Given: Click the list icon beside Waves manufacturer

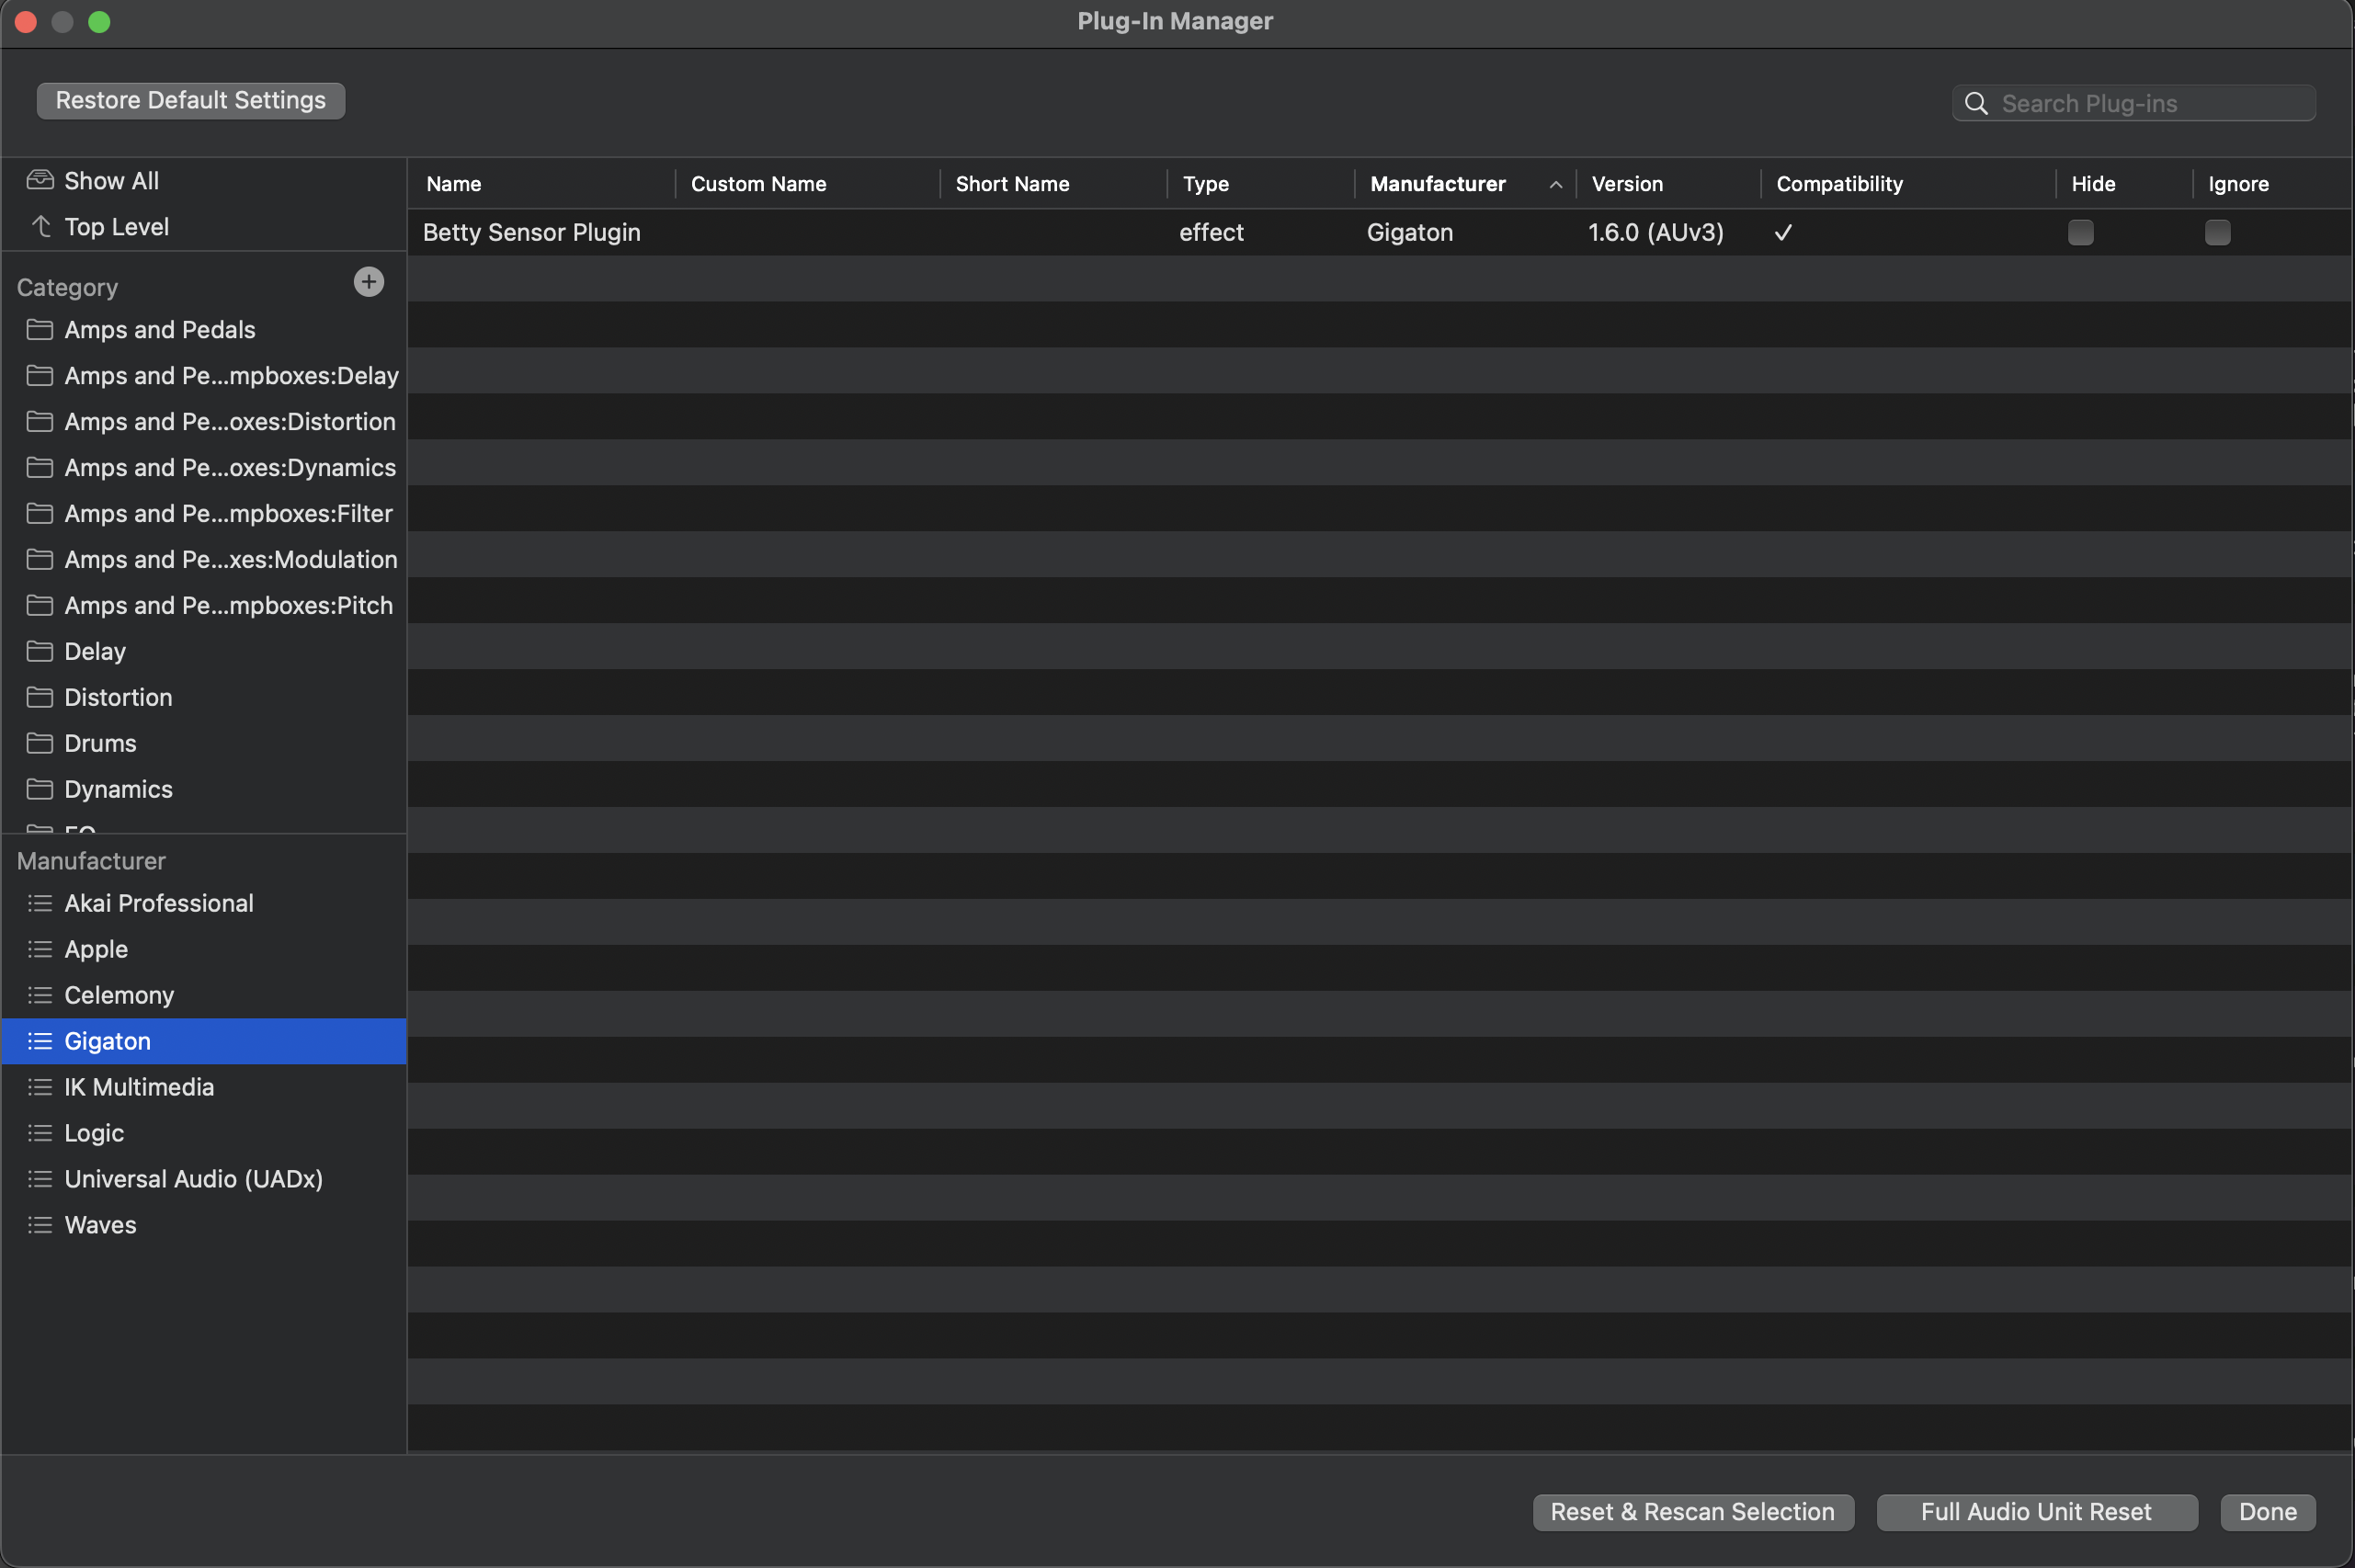Looking at the screenshot, I should (x=40, y=1224).
